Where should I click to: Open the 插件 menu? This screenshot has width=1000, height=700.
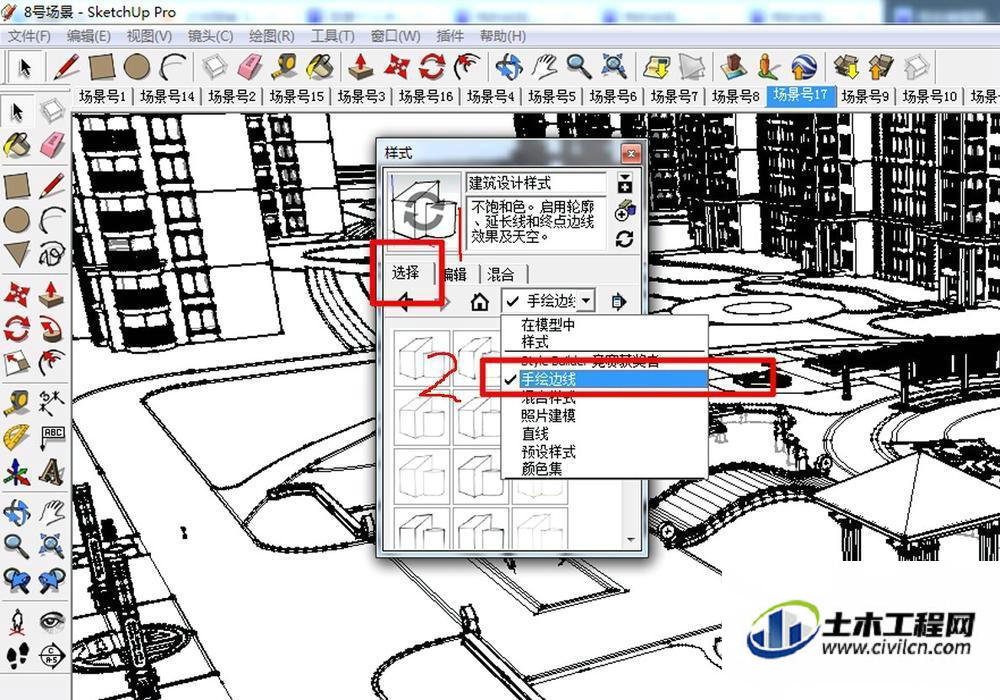(x=450, y=36)
